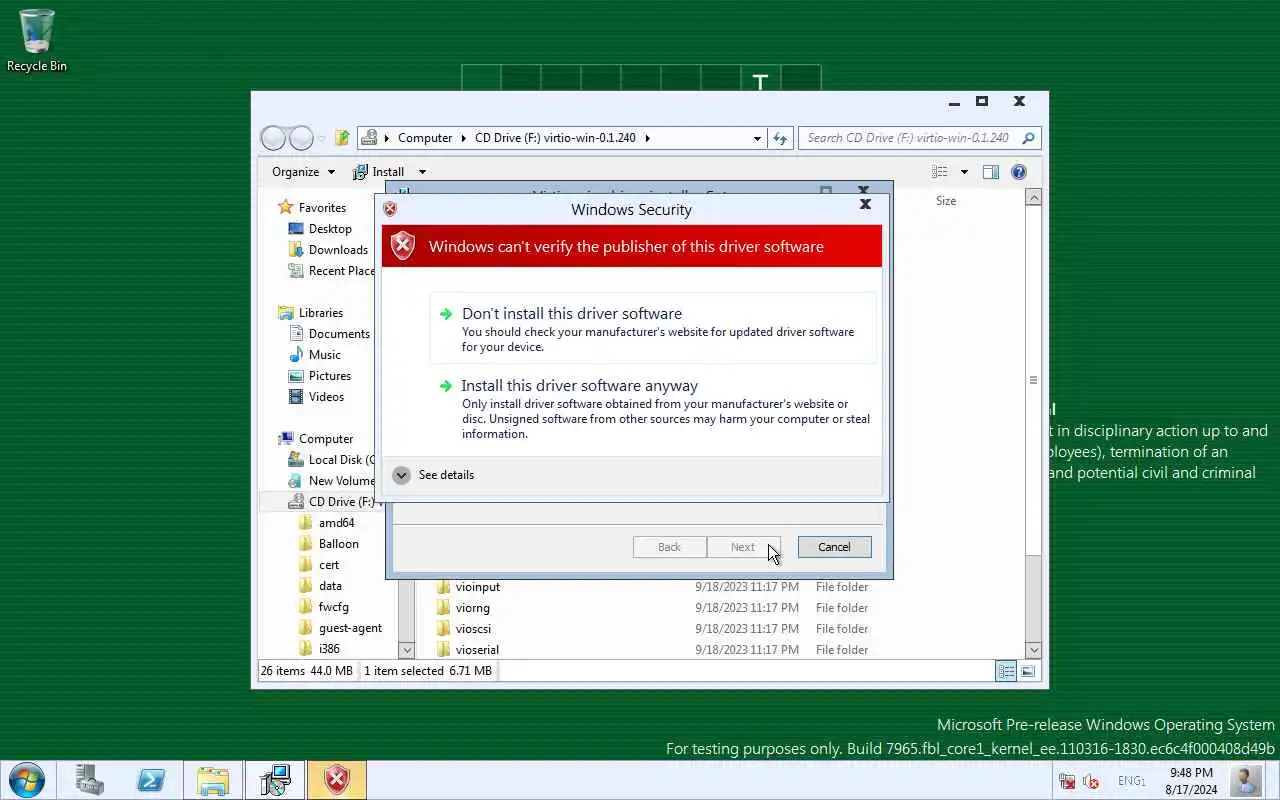Open guest-agent folder in tree
Screen dimensions: 1280x800
pyautogui.click(x=341, y=628)
